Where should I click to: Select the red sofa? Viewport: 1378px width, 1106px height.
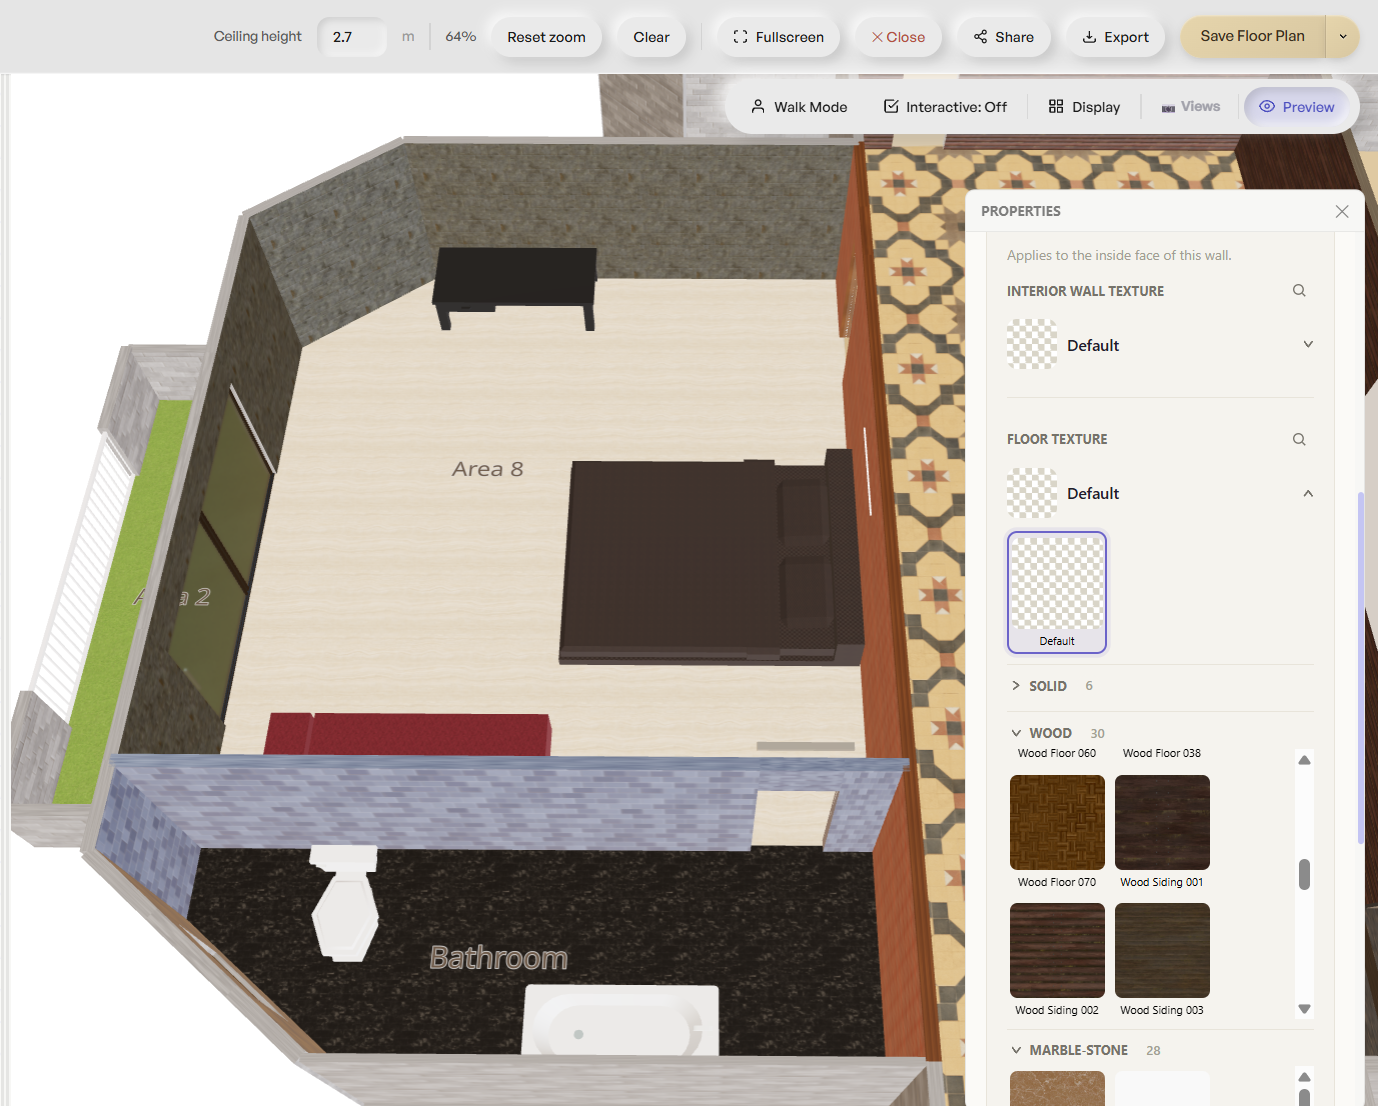[408, 734]
